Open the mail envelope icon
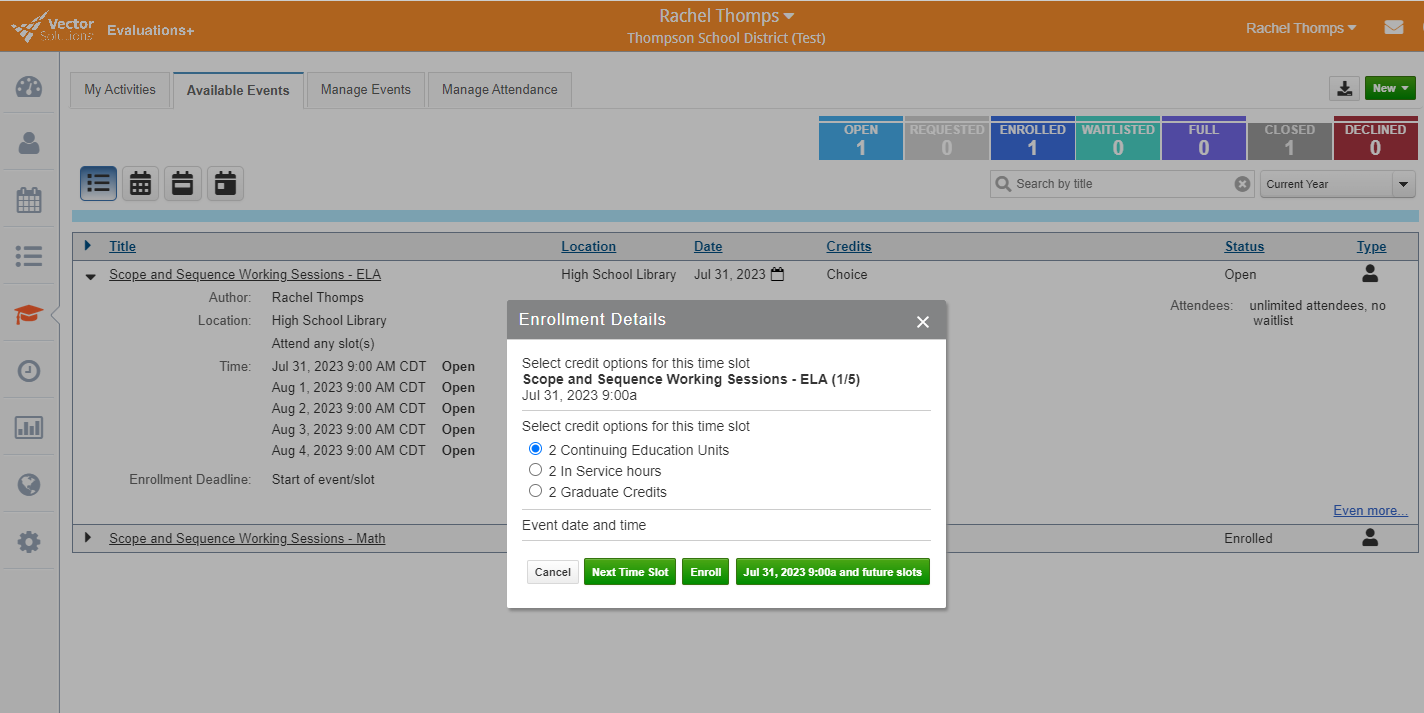 [1394, 27]
